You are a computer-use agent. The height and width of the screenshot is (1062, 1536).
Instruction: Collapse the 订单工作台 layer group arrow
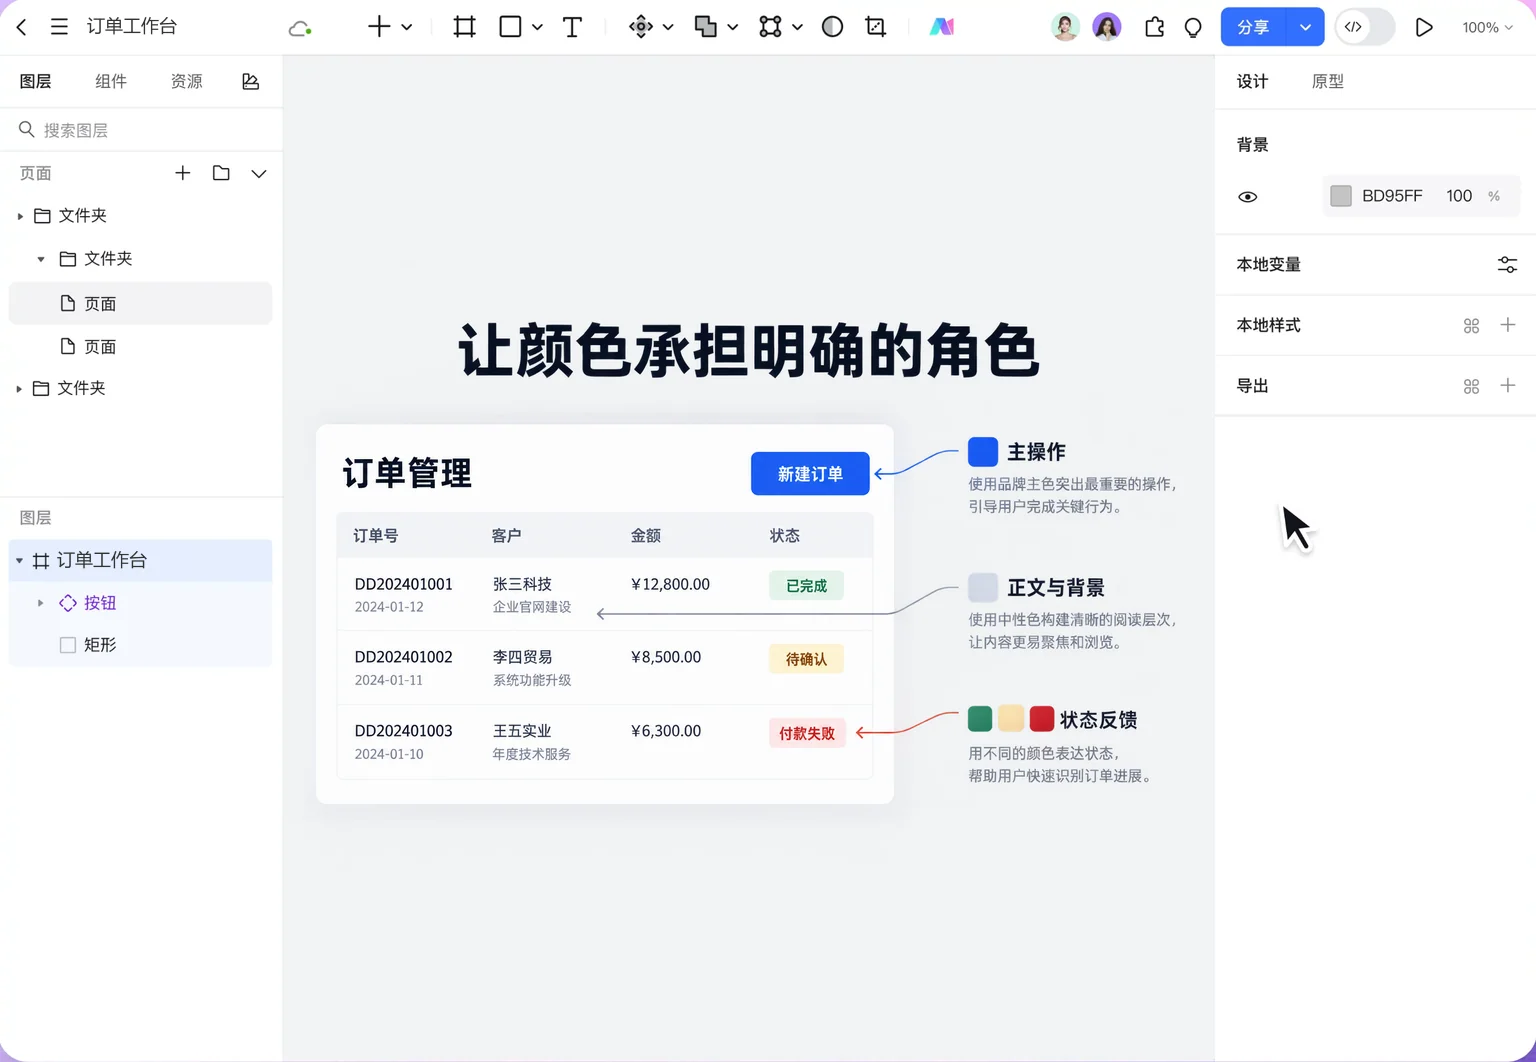click(x=19, y=561)
